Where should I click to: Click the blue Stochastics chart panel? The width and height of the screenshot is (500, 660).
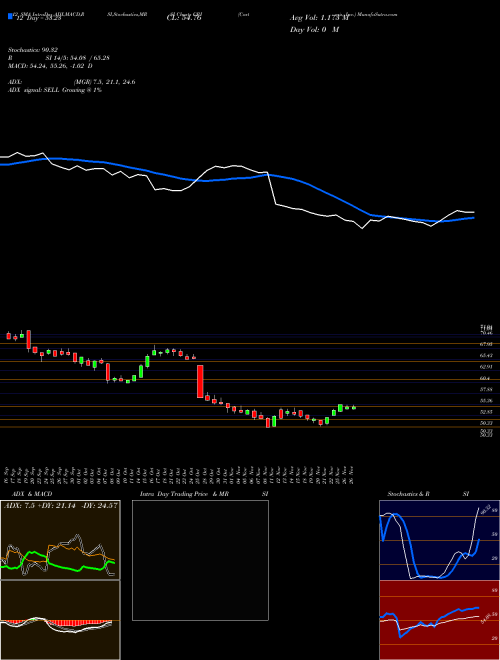coord(439,540)
